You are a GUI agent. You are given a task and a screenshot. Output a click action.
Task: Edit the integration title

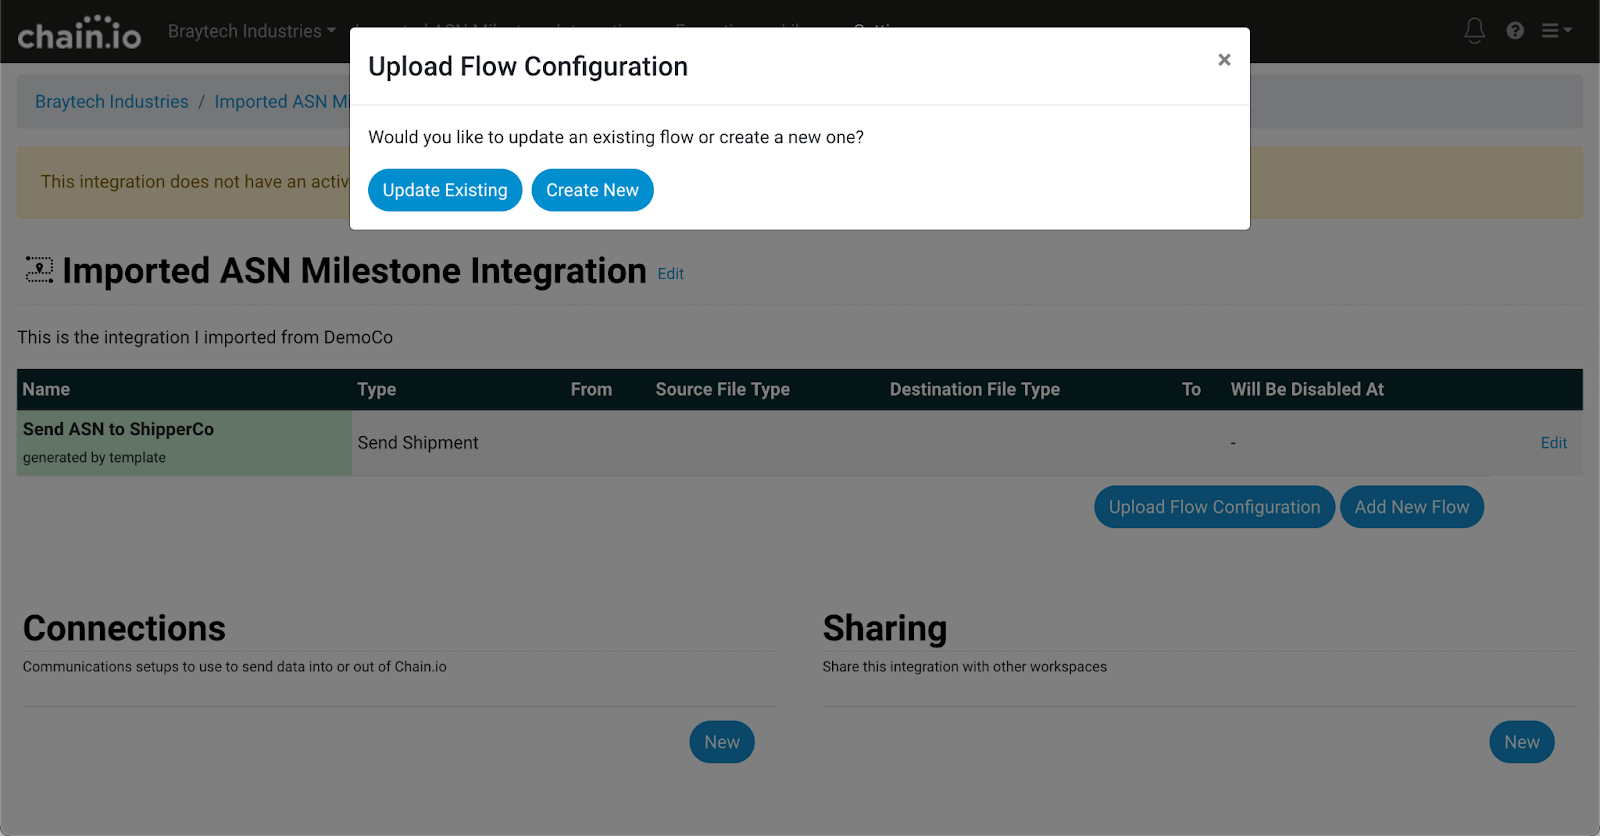point(670,274)
